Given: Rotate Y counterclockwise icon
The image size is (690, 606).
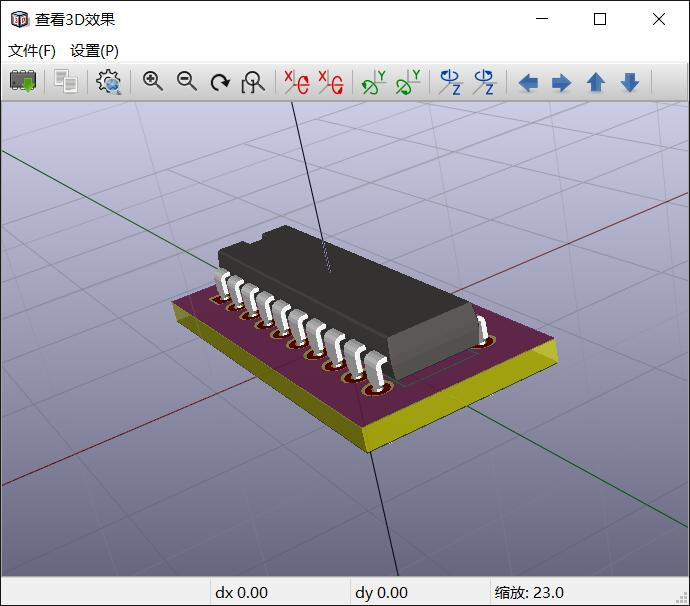Looking at the screenshot, I should [408, 82].
